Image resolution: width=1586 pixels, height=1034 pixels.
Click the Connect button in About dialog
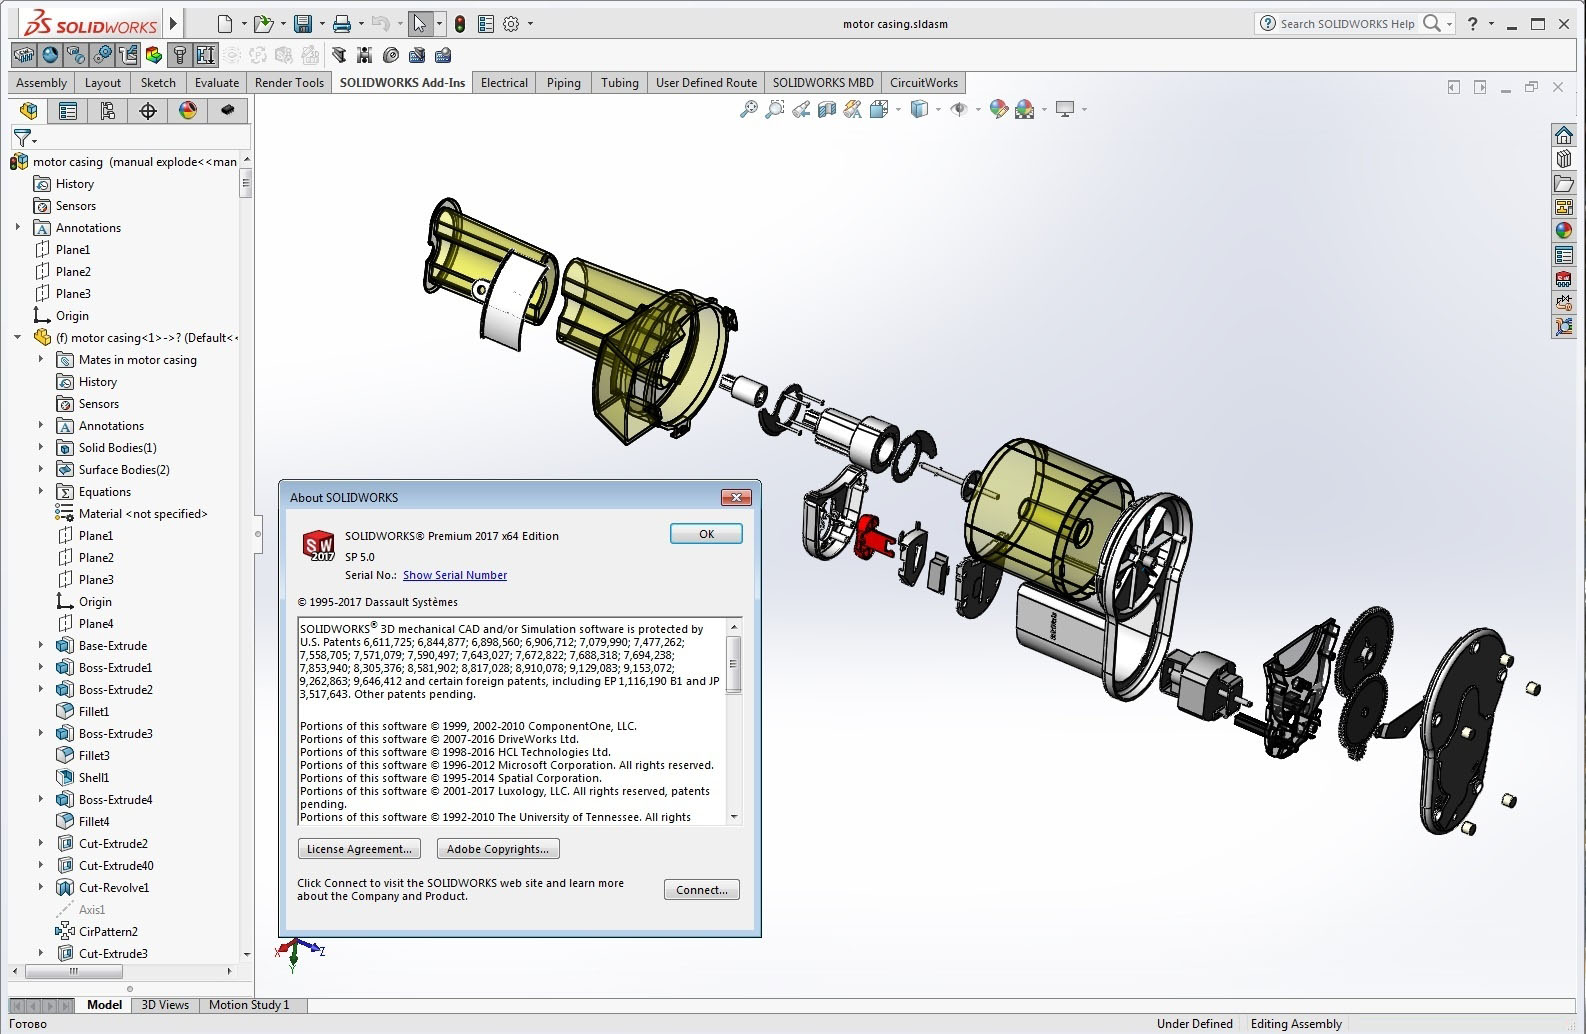[702, 890]
